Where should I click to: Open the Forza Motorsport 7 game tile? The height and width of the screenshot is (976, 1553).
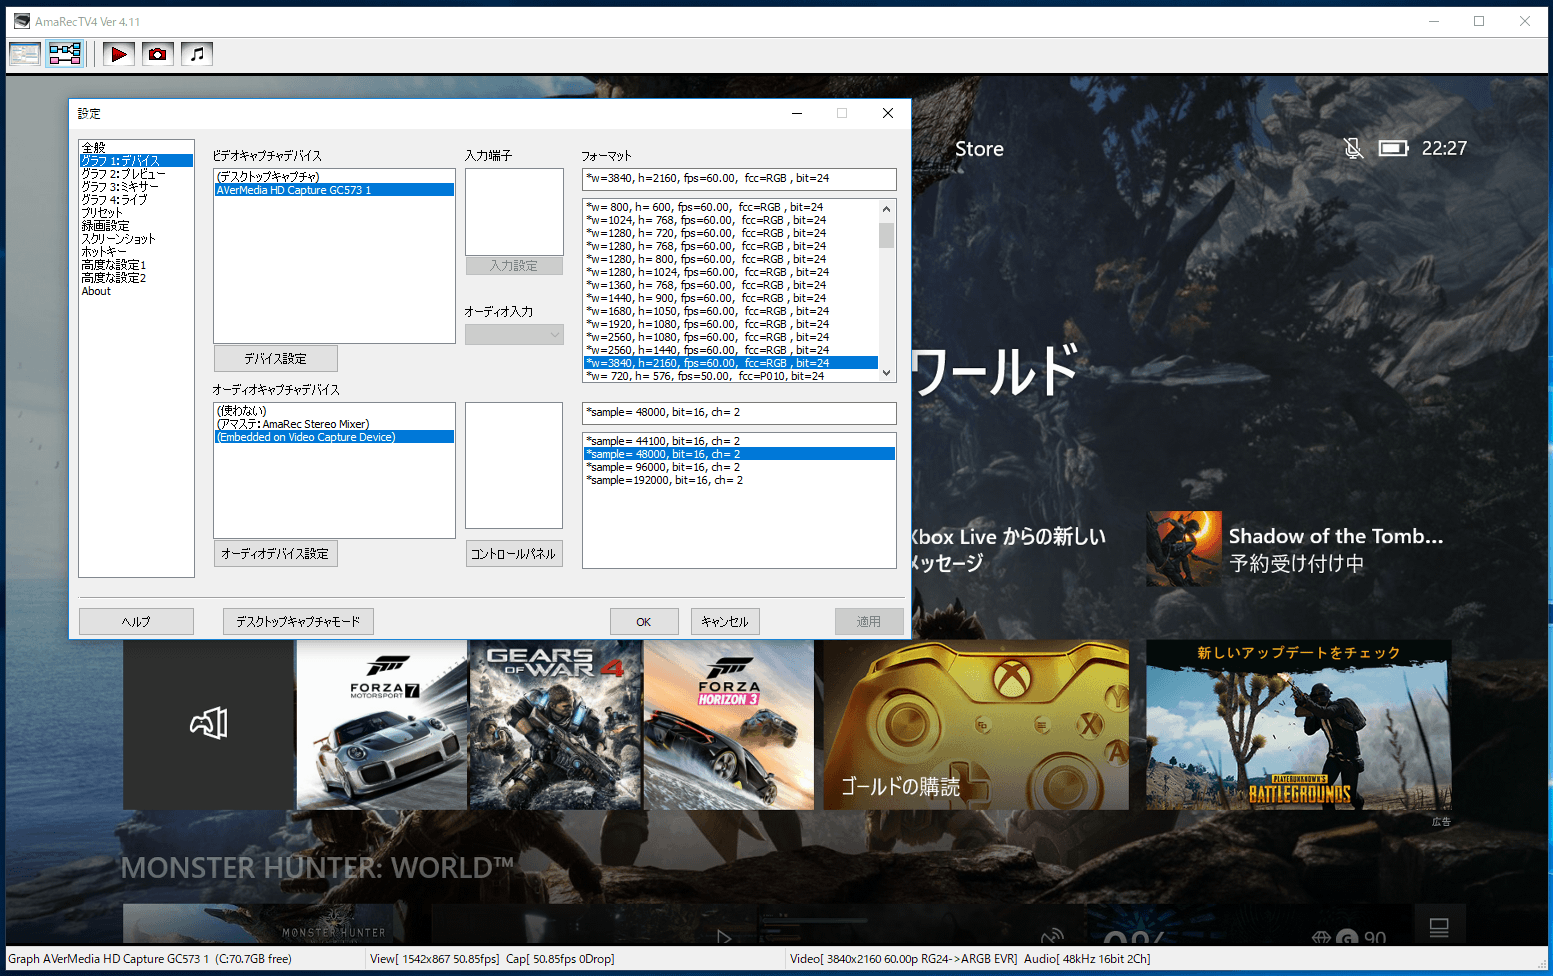[382, 724]
